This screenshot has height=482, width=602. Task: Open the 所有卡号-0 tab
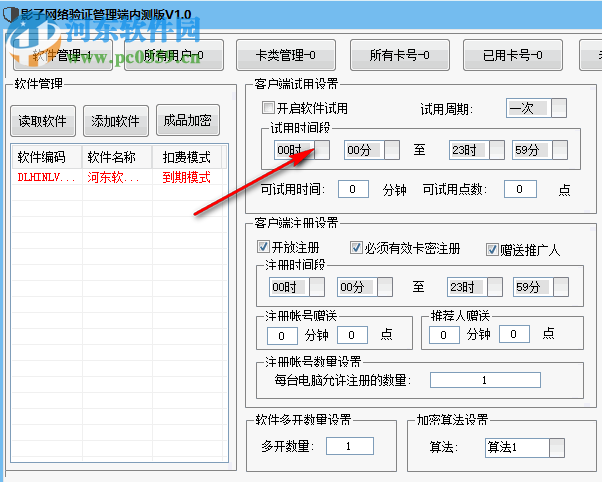(400, 55)
